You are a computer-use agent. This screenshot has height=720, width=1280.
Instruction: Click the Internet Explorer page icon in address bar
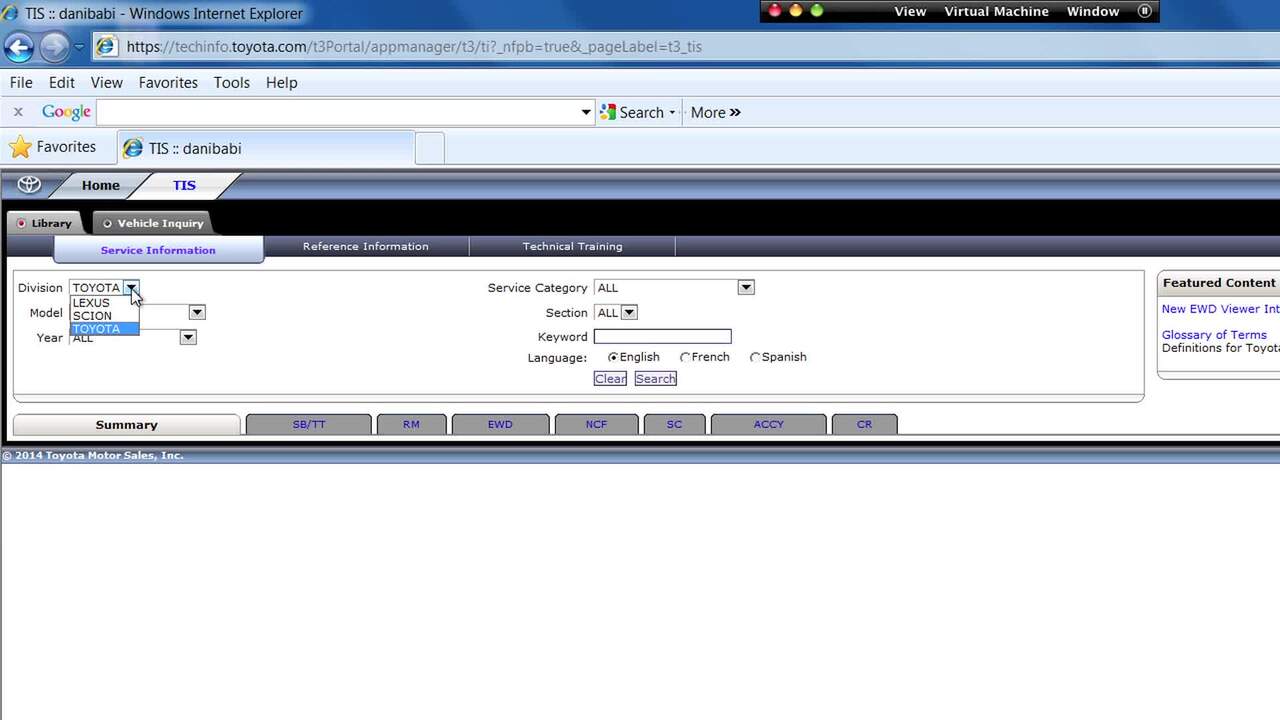(x=107, y=47)
